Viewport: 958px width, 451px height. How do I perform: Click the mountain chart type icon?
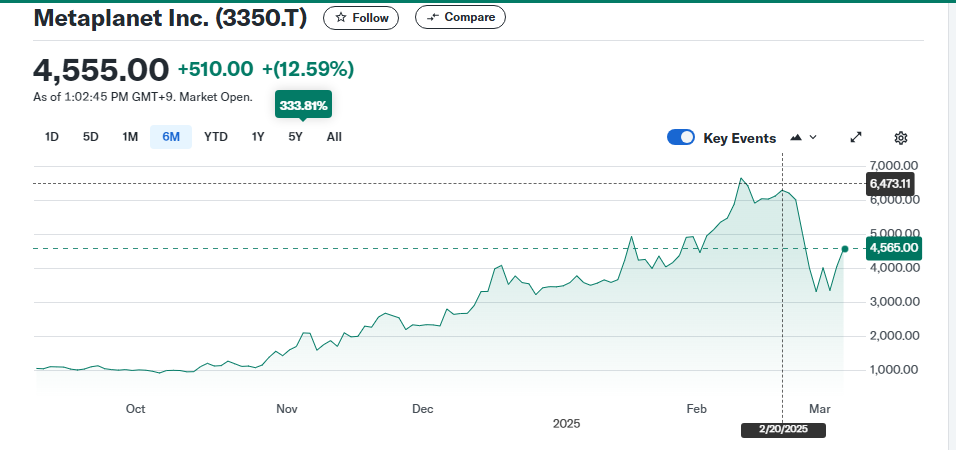[796, 138]
